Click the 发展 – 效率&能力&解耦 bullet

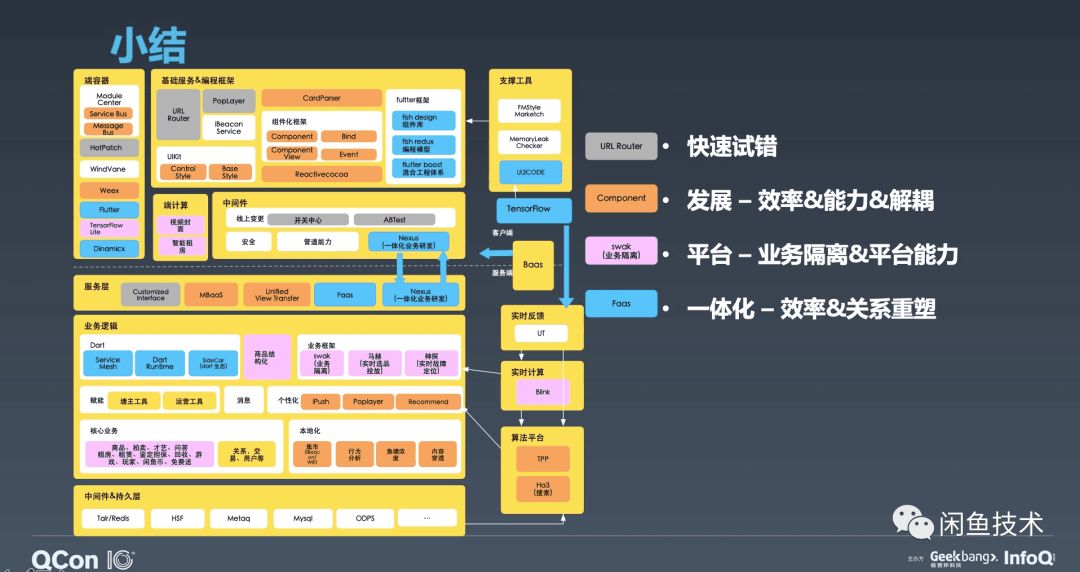[x=810, y=201]
